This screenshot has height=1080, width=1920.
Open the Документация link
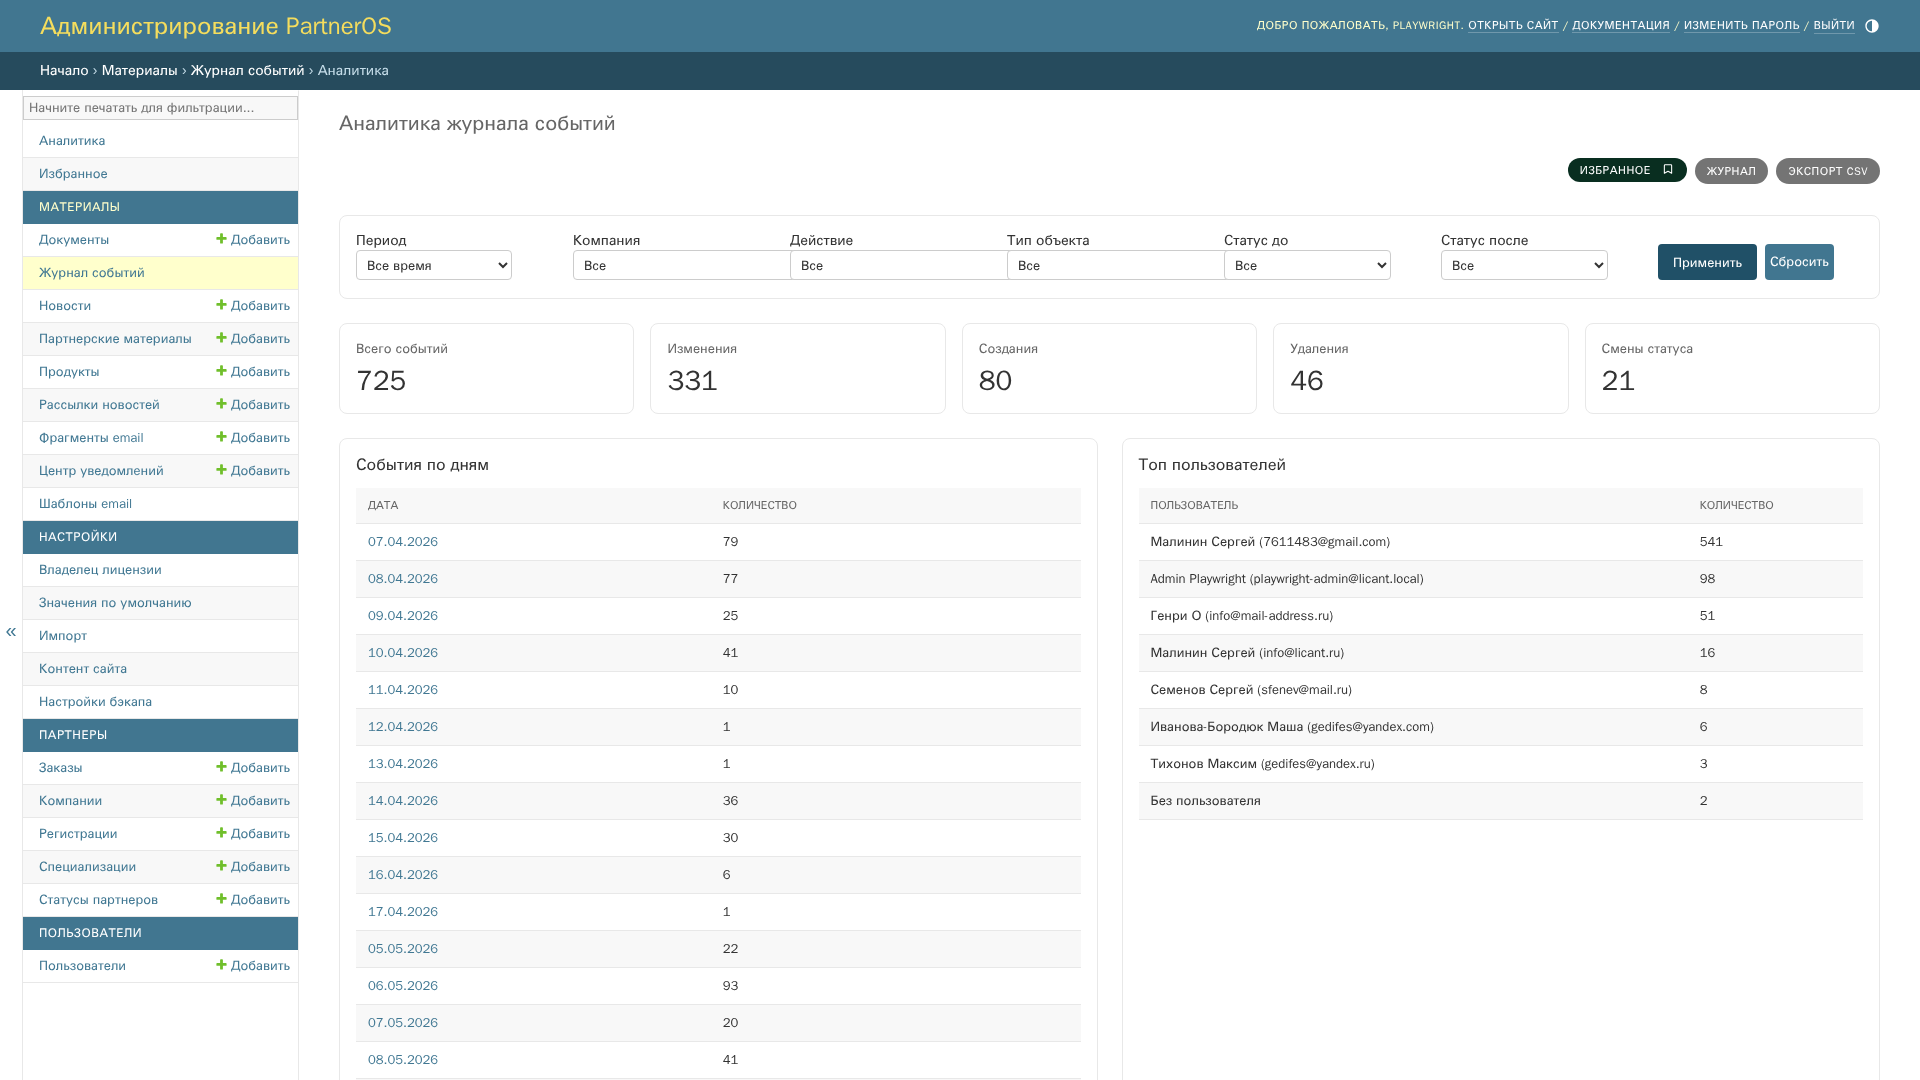[1621, 26]
